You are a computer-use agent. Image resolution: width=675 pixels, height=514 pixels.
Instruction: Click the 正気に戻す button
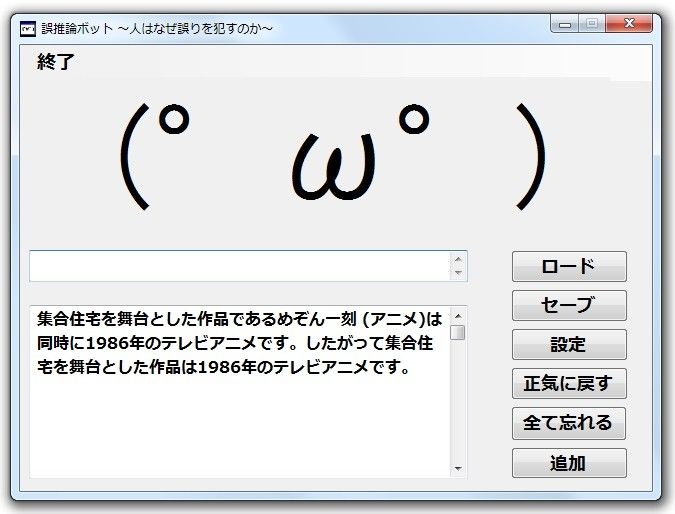569,383
